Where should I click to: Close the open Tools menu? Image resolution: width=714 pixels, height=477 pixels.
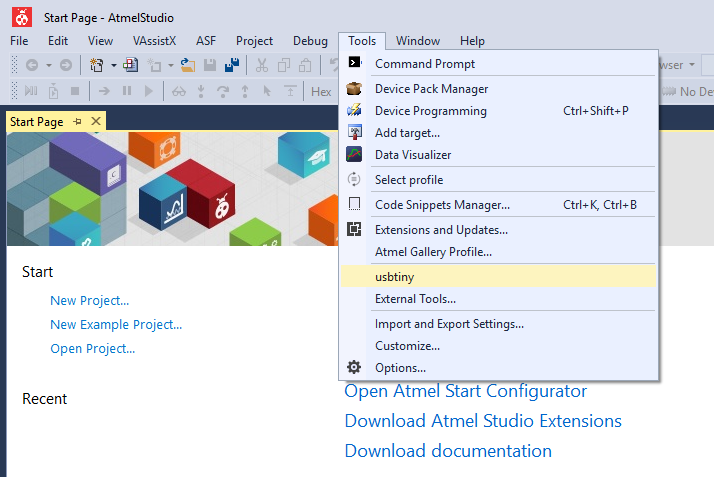pyautogui.click(x=362, y=41)
